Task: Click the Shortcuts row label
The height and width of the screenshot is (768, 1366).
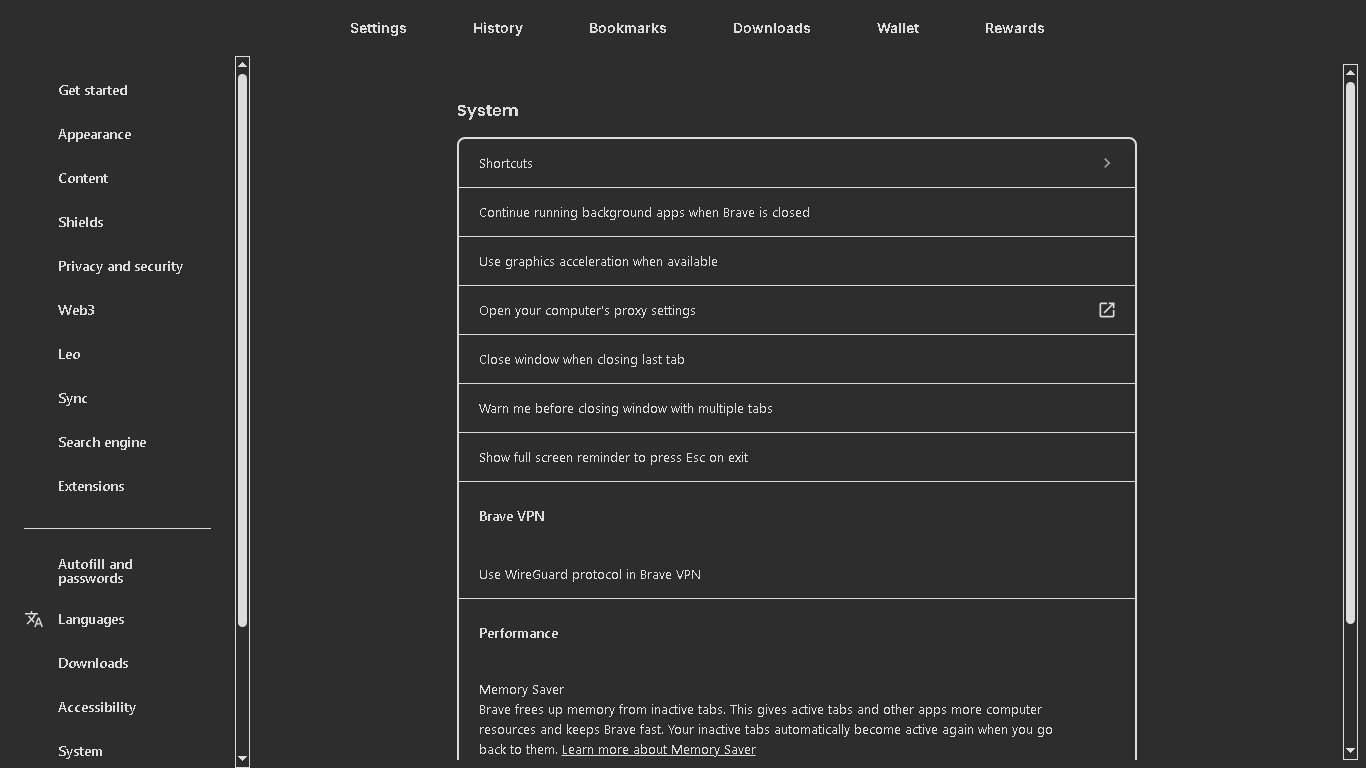Action: 506,163
